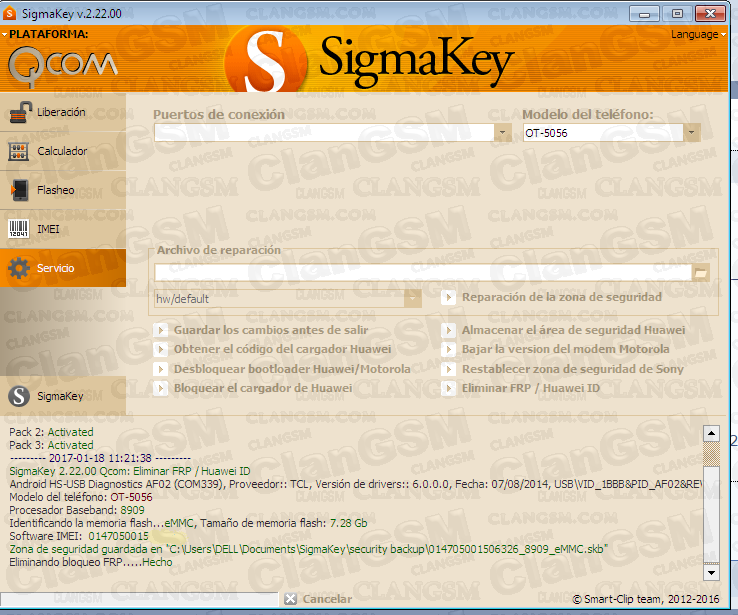Click the Flasheo phone icon
The width and height of the screenshot is (738, 615).
[x=19, y=190]
